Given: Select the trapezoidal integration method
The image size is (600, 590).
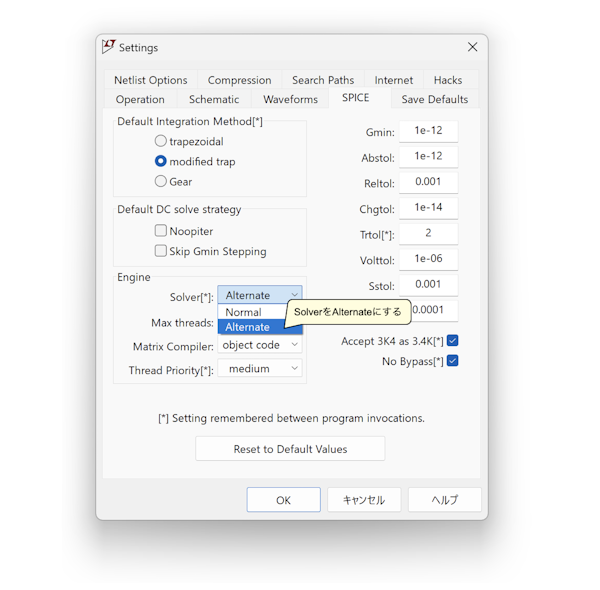Looking at the screenshot, I should (x=161, y=142).
